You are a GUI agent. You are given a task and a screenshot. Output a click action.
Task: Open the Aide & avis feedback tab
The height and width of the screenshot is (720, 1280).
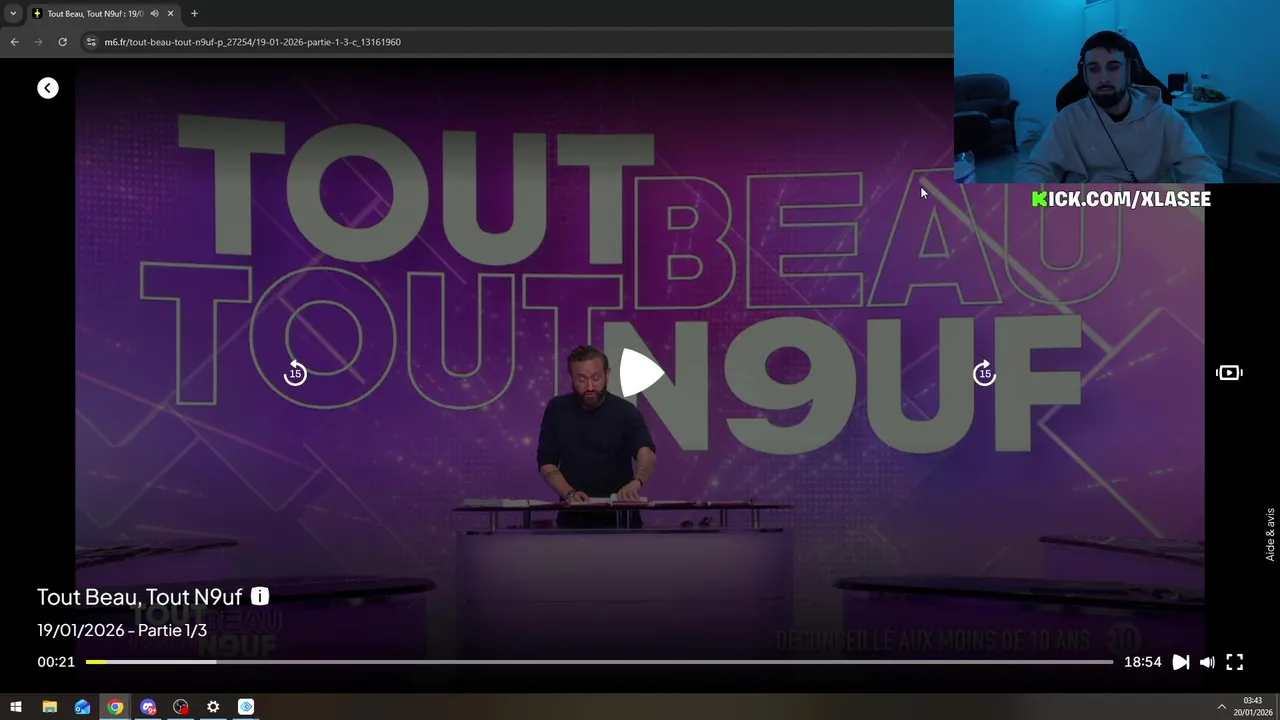tap(1271, 534)
